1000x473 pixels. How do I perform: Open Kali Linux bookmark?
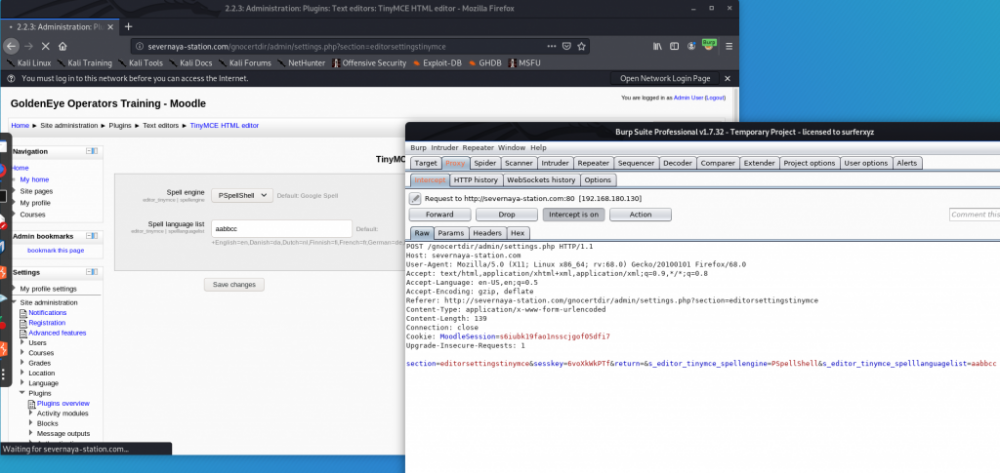tap(28, 63)
